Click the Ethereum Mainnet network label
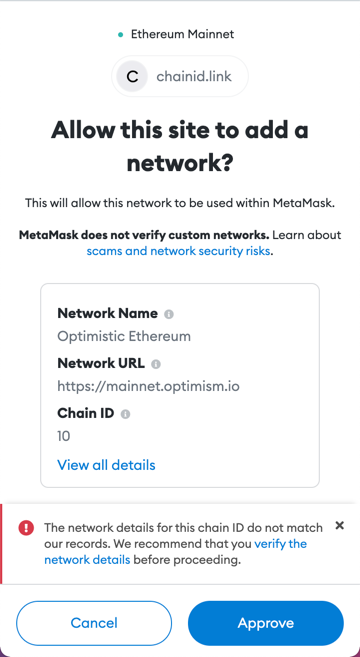The height and width of the screenshot is (657, 360). [x=182, y=34]
